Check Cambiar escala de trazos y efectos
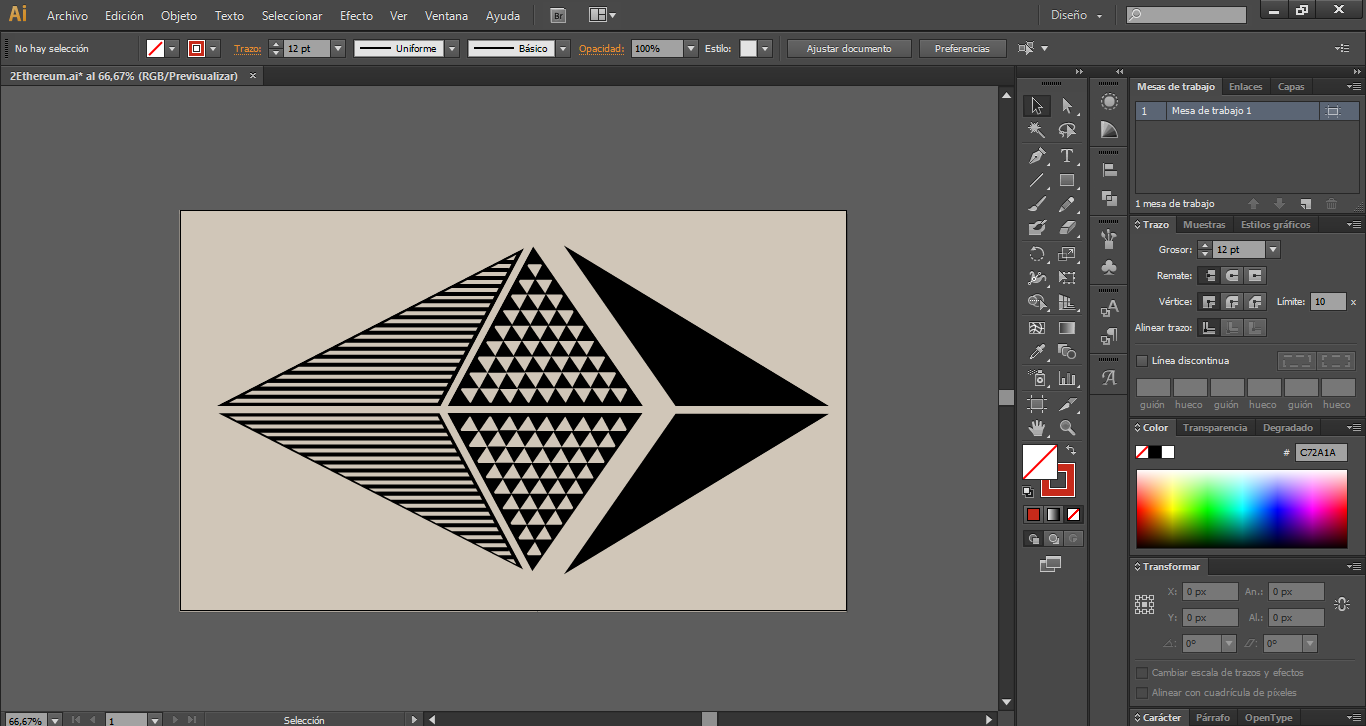The height and width of the screenshot is (726, 1366). pos(1142,673)
